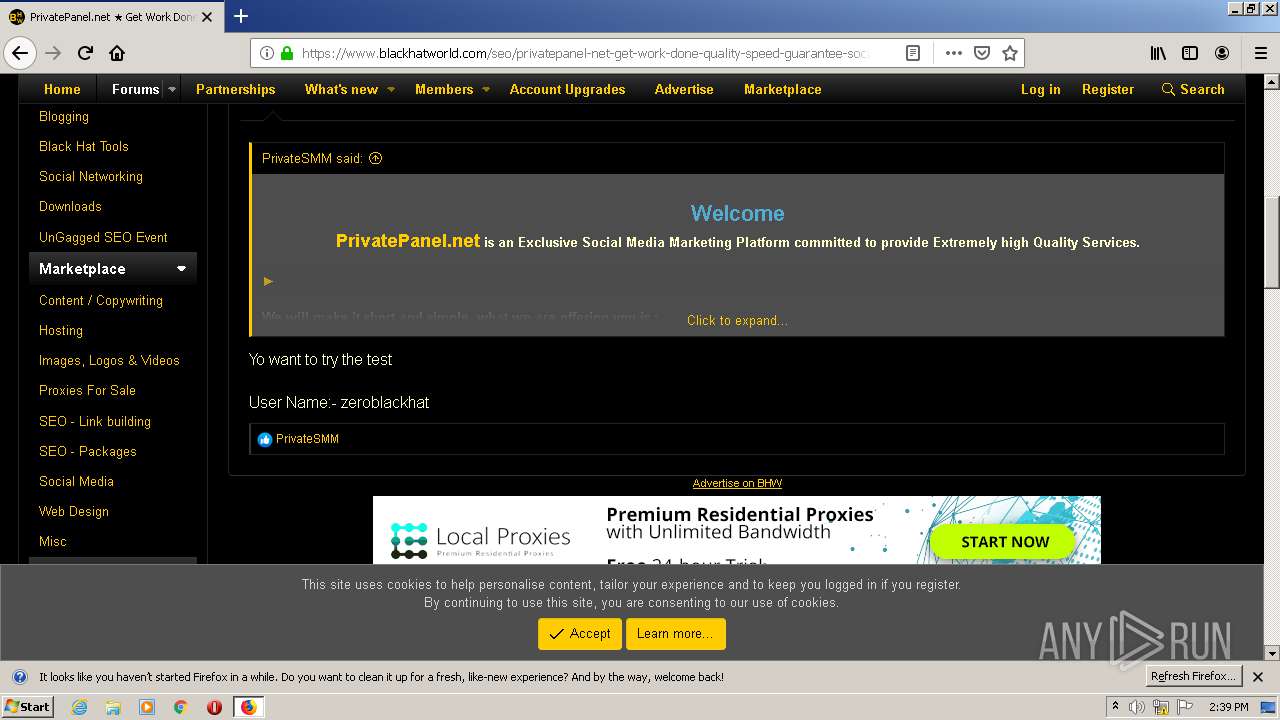This screenshot has height=720, width=1280.
Task: Open Account Upgrades in the nav bar
Action: [x=567, y=89]
